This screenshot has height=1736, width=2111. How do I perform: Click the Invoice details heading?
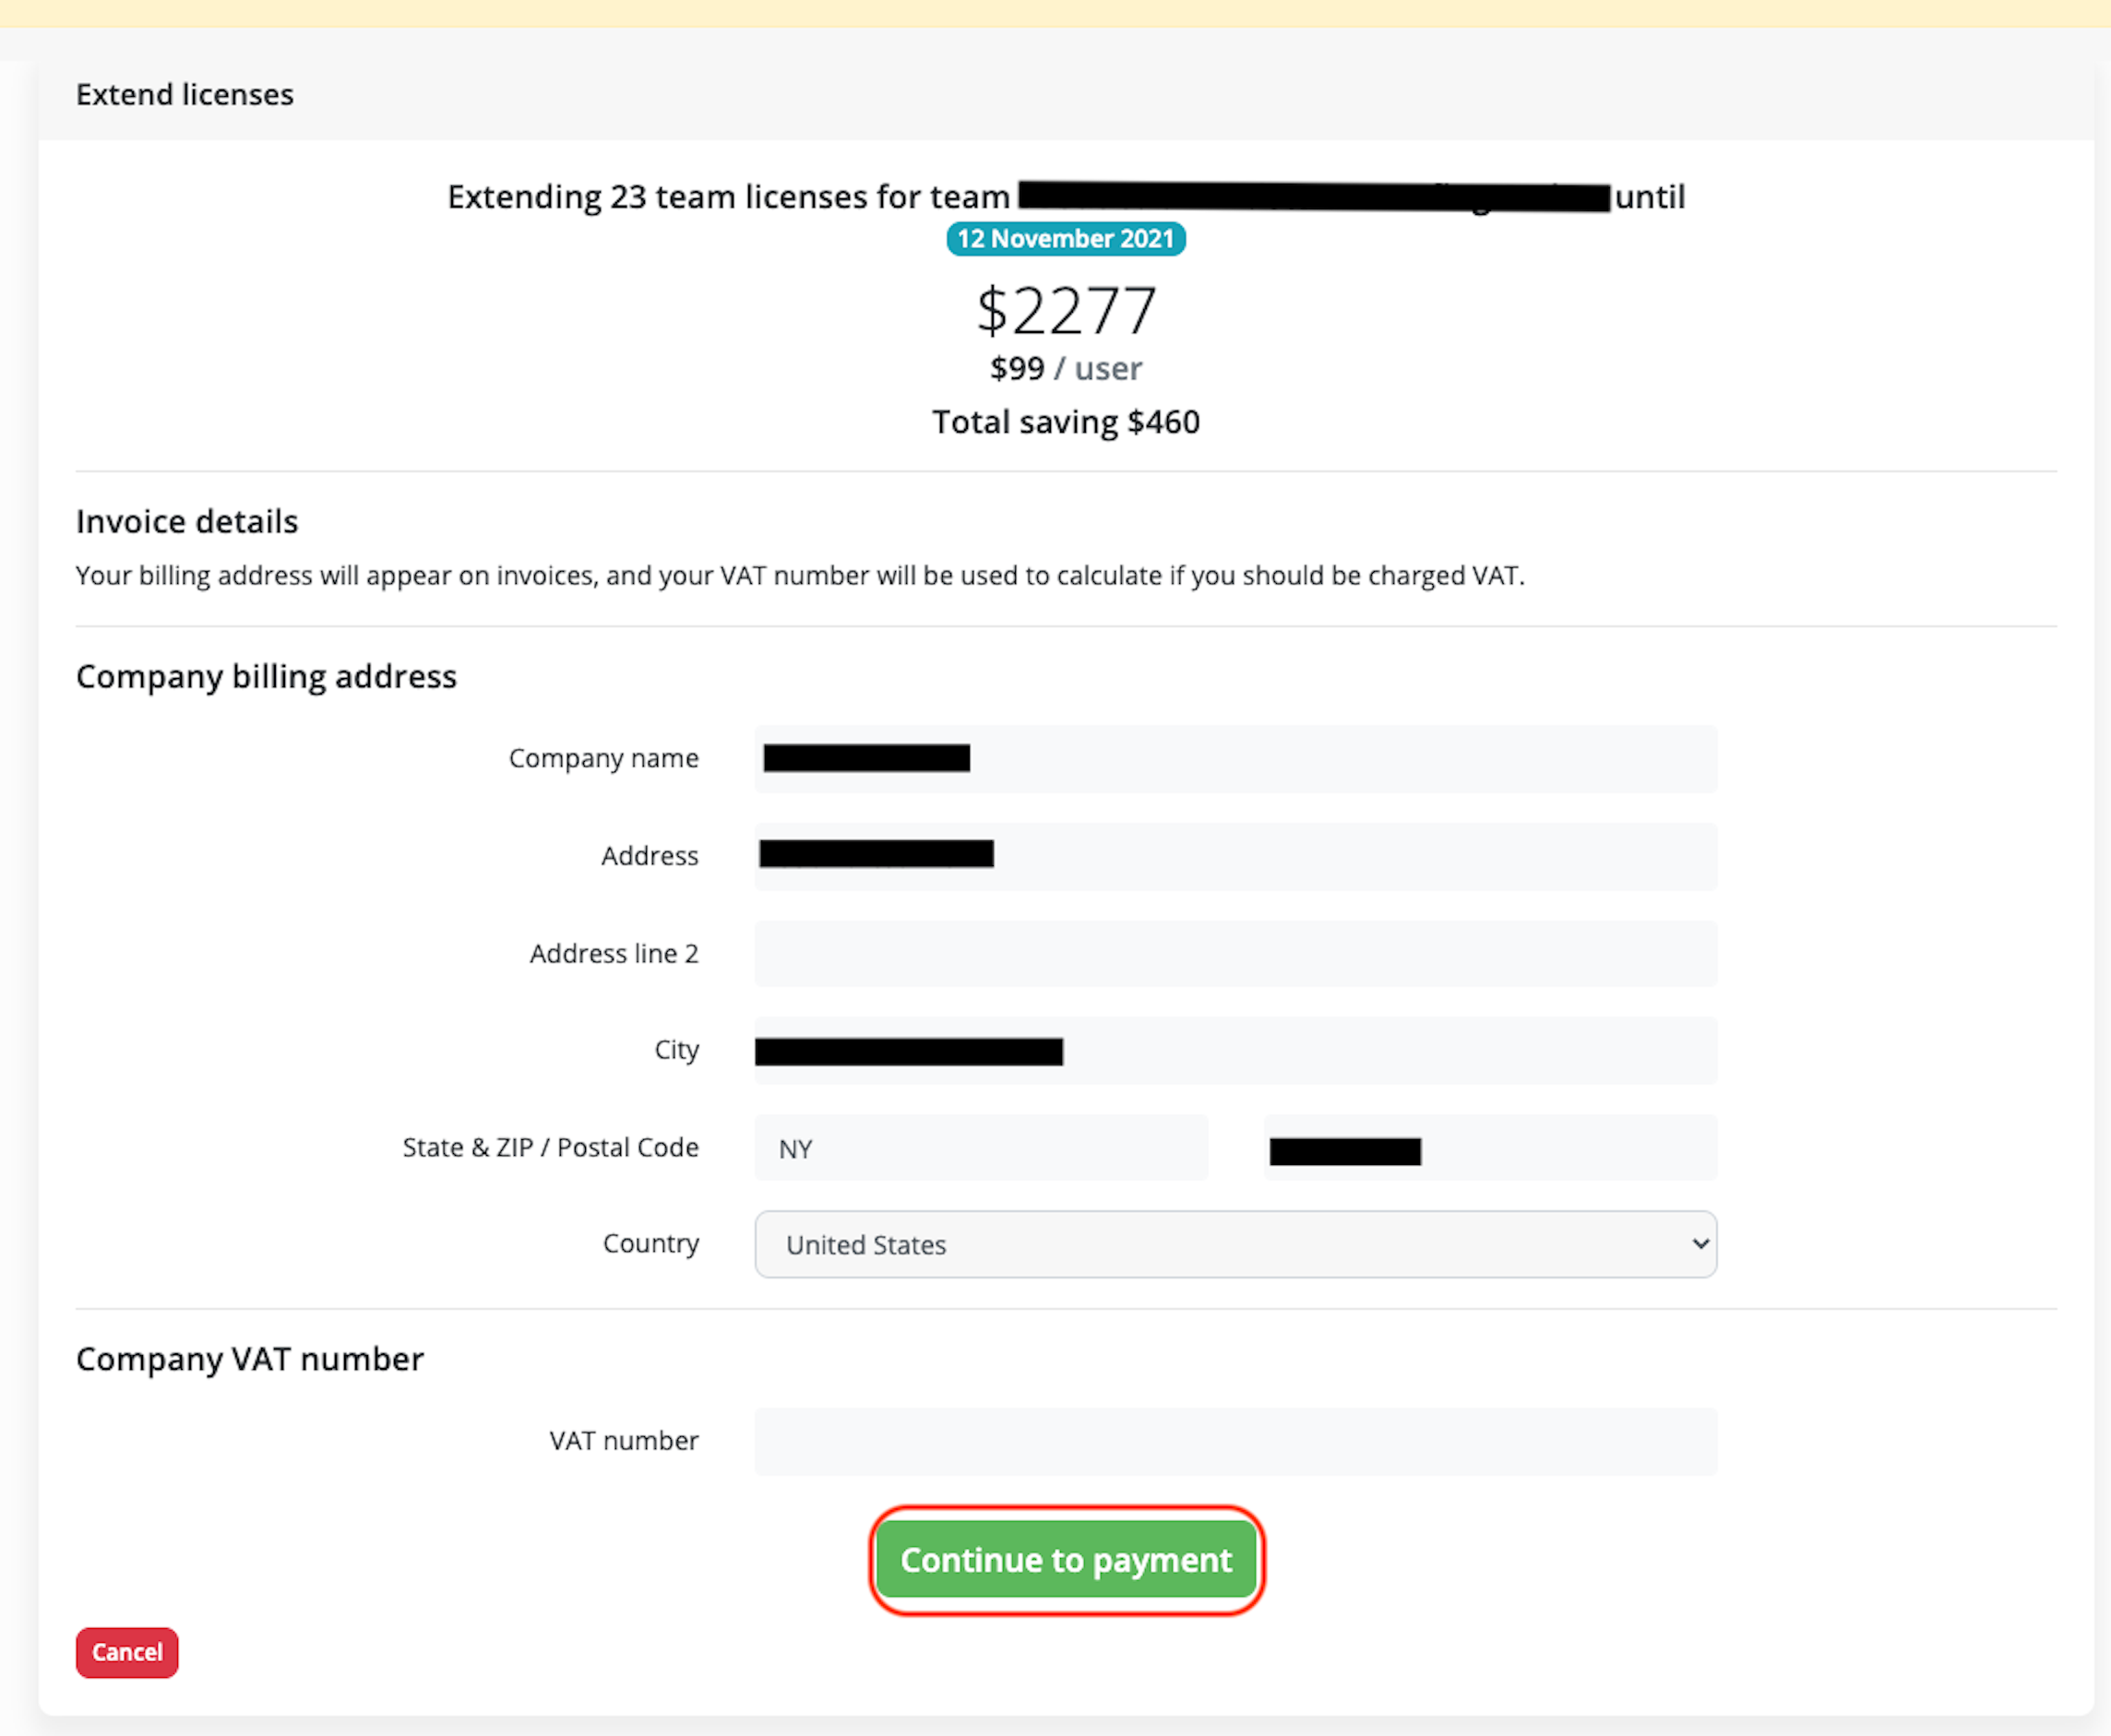point(187,522)
